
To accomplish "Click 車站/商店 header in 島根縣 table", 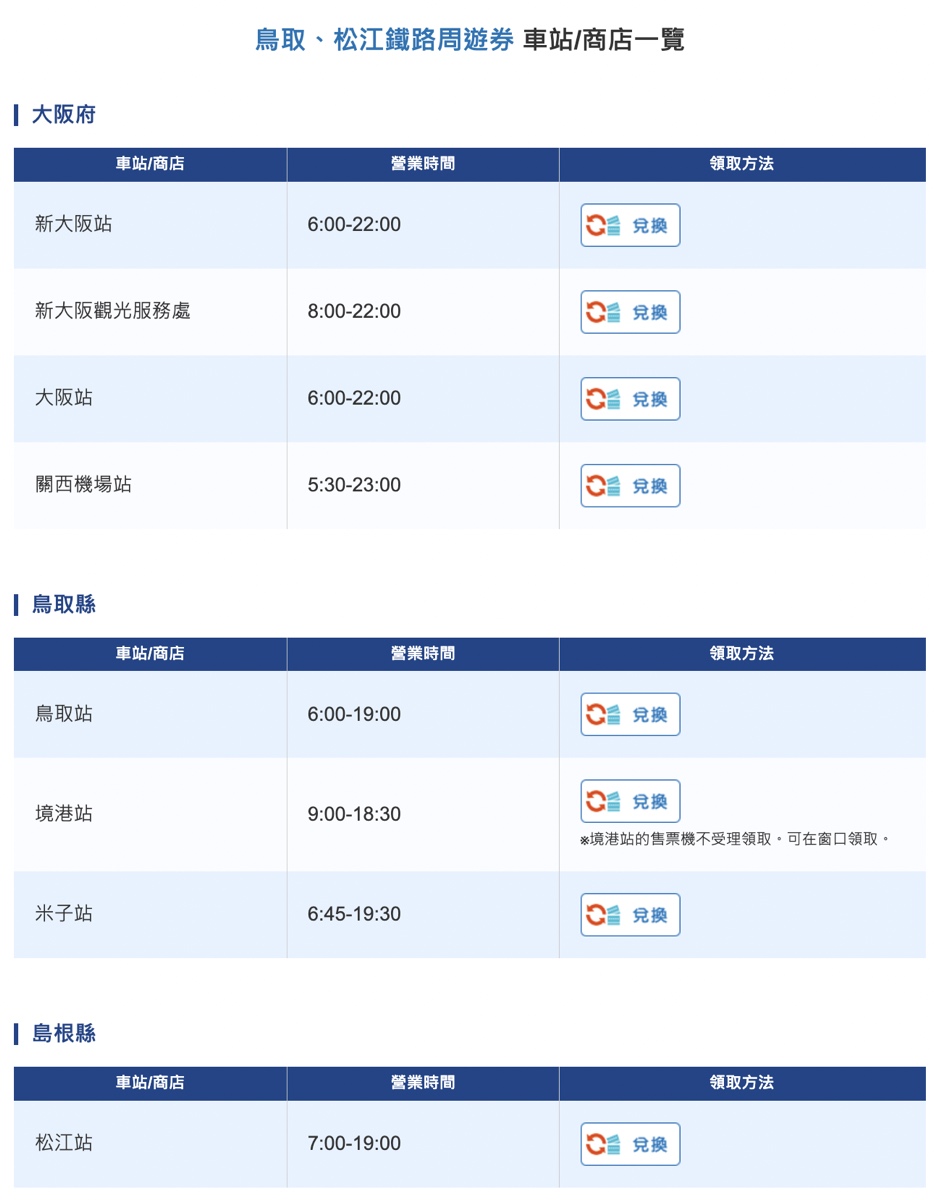I will tap(150, 1083).
